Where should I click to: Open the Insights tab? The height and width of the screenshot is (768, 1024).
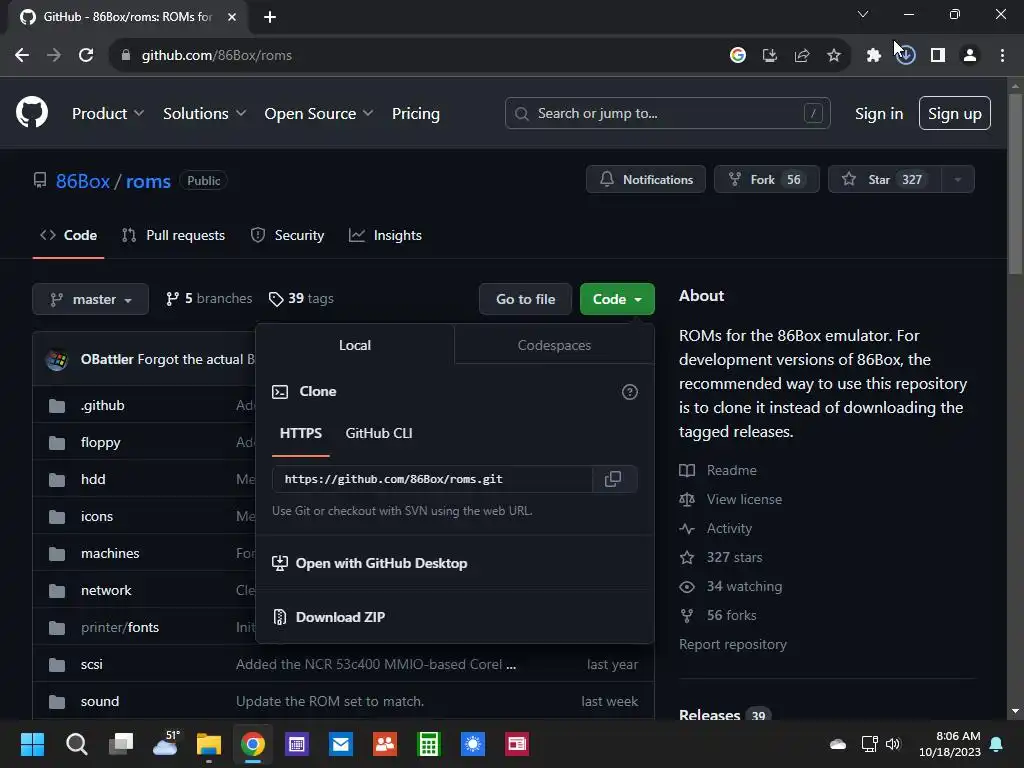coord(385,235)
